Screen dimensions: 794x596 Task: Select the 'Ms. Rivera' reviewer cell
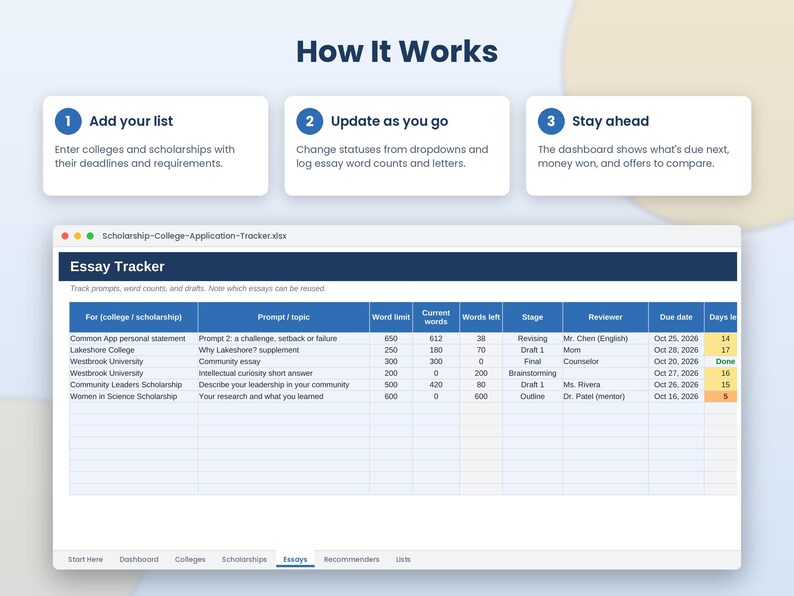click(x=605, y=385)
